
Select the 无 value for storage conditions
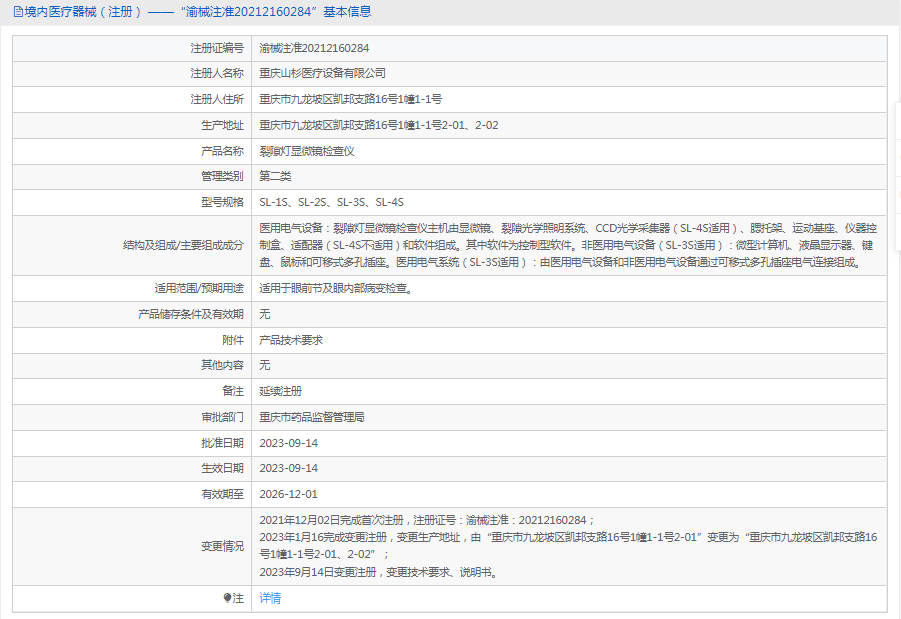pyautogui.click(x=264, y=314)
